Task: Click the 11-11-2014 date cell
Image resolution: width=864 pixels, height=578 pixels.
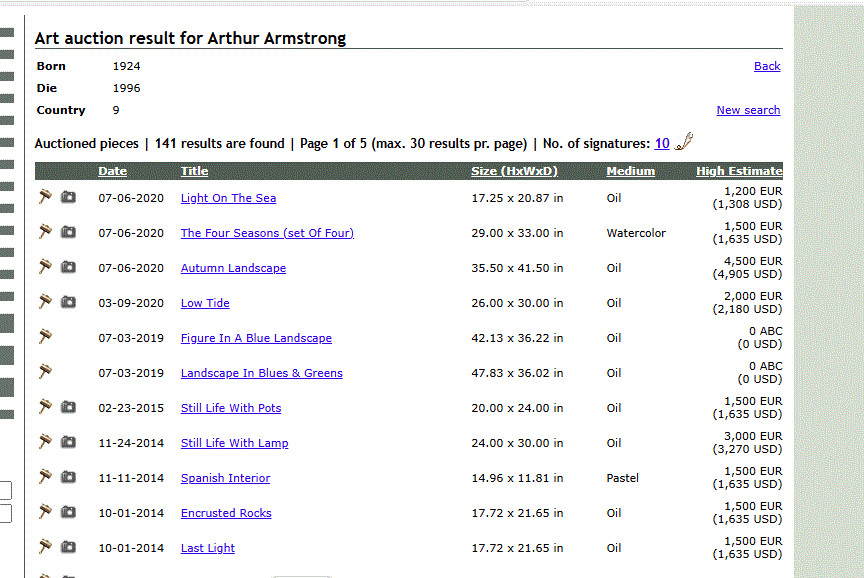Action: 131,478
